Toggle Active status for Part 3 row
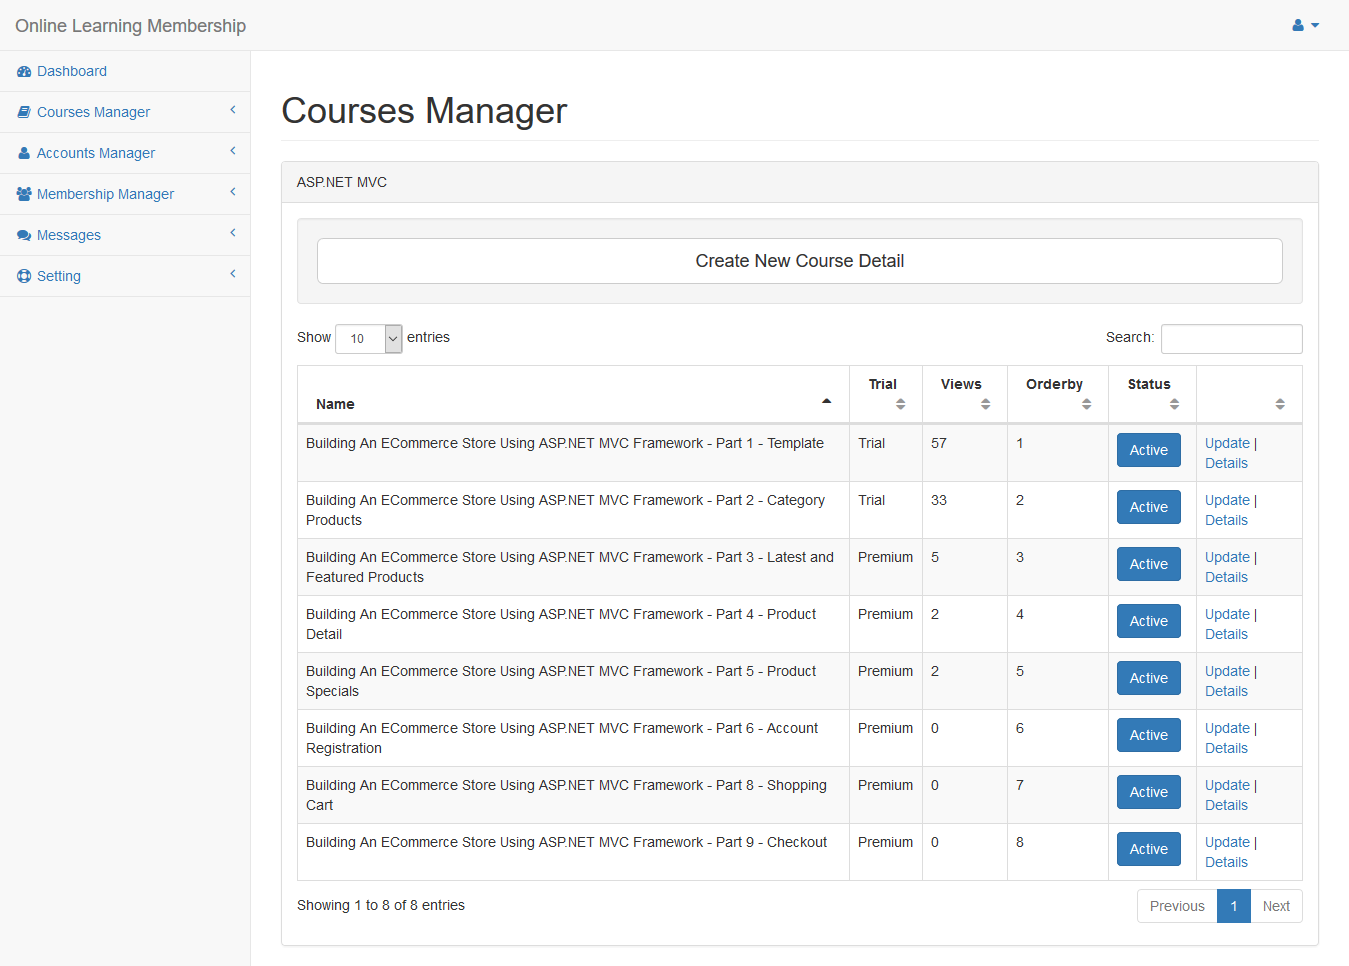 (x=1149, y=564)
